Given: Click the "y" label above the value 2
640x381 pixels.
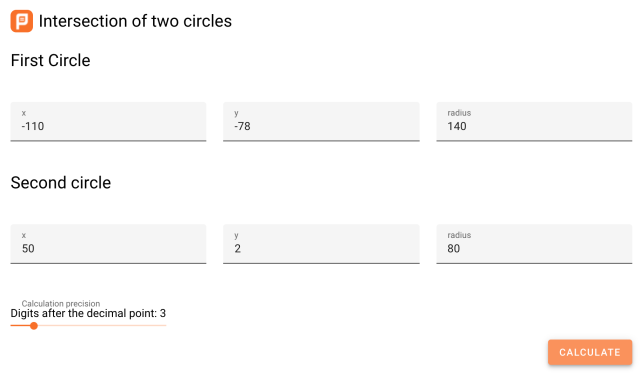Looking at the screenshot, I should point(236,236).
